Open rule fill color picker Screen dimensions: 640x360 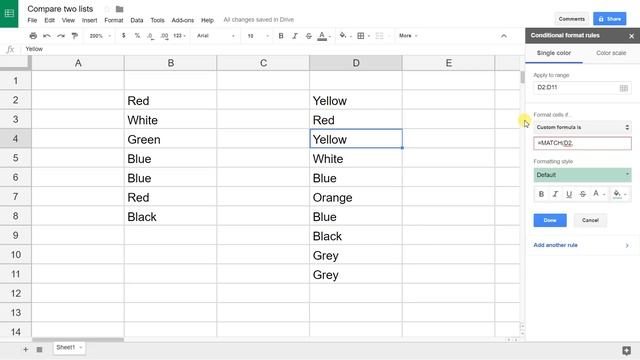tap(620, 194)
